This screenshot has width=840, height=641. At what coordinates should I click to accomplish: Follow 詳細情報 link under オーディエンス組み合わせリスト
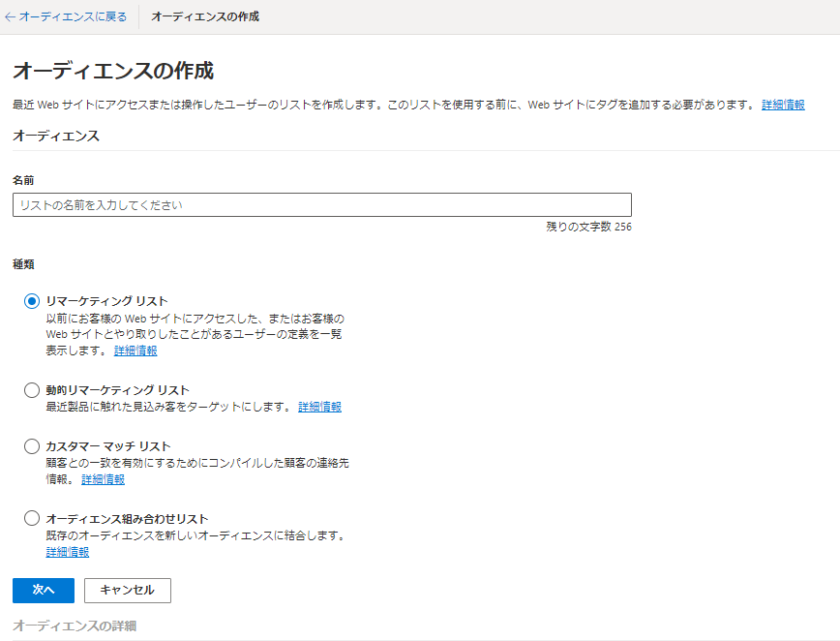click(x=67, y=552)
